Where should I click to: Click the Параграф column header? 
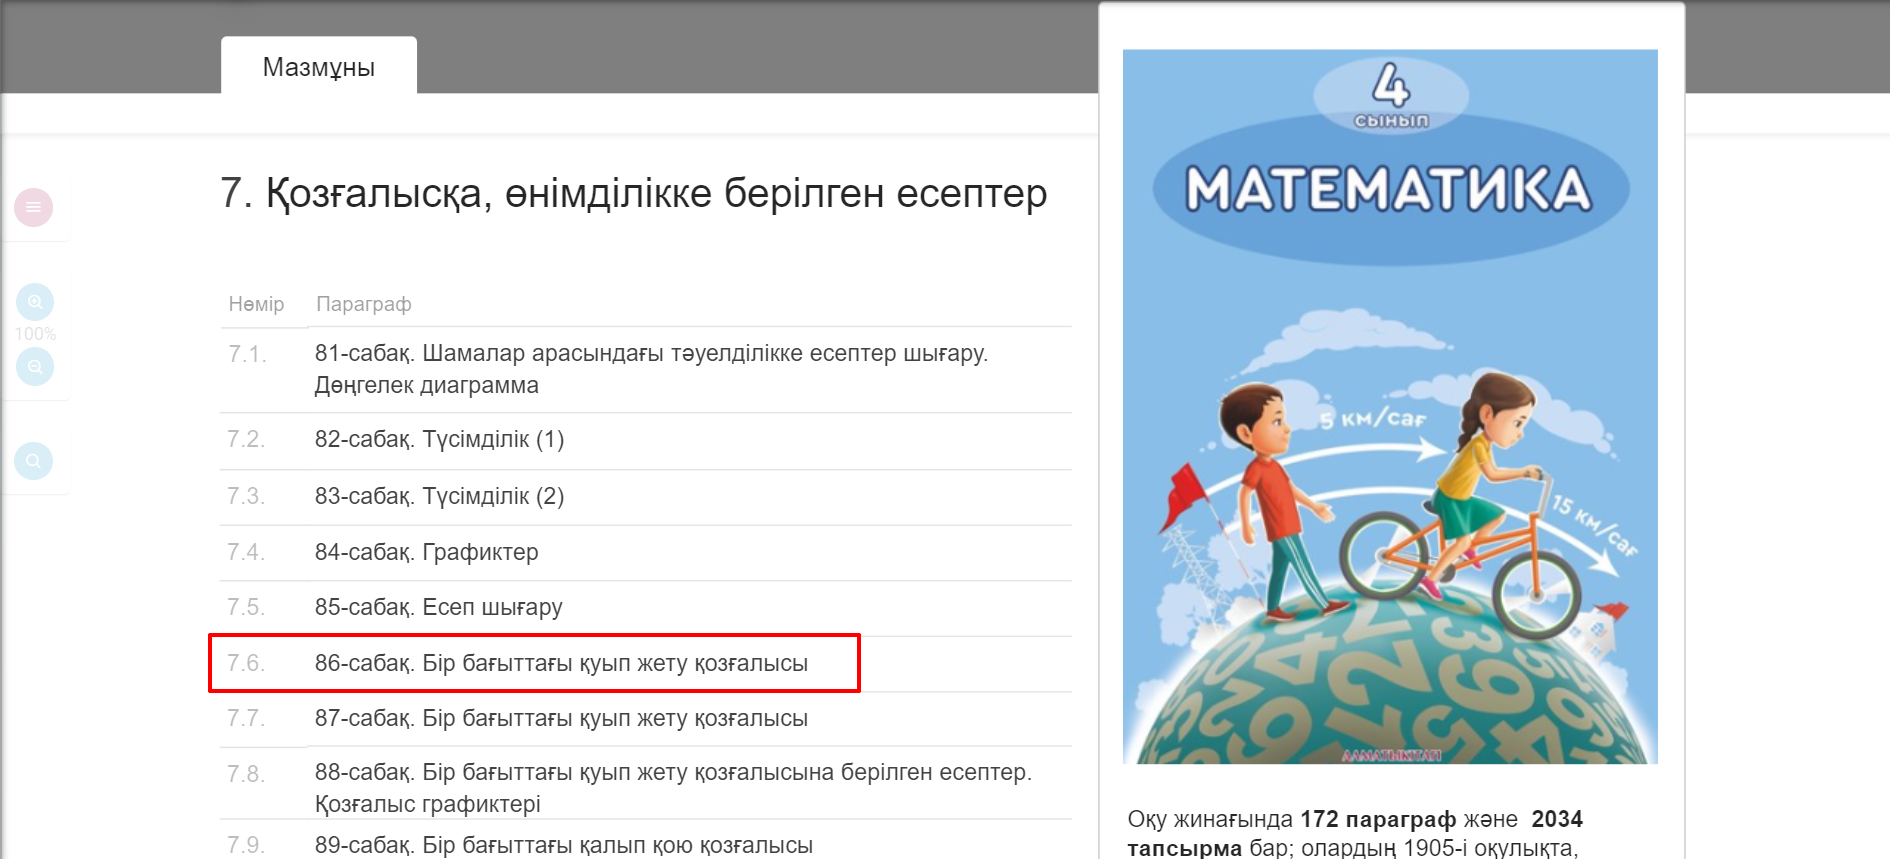(x=364, y=304)
